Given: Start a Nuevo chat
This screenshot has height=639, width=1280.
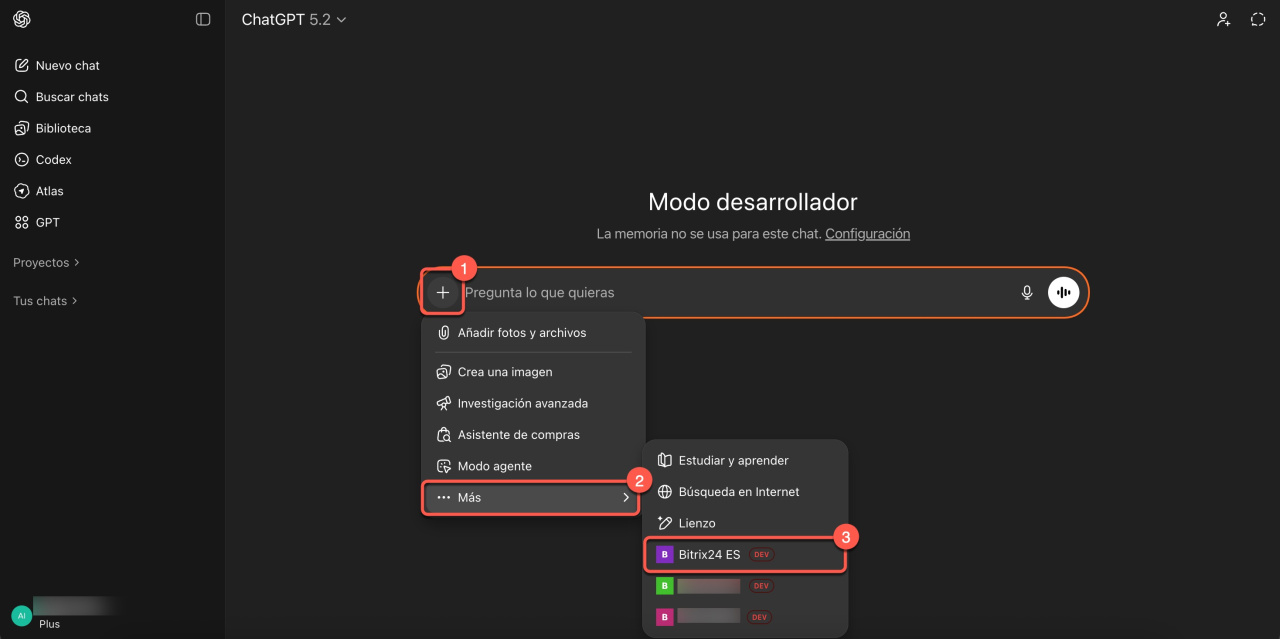Looking at the screenshot, I should pyautogui.click(x=67, y=66).
